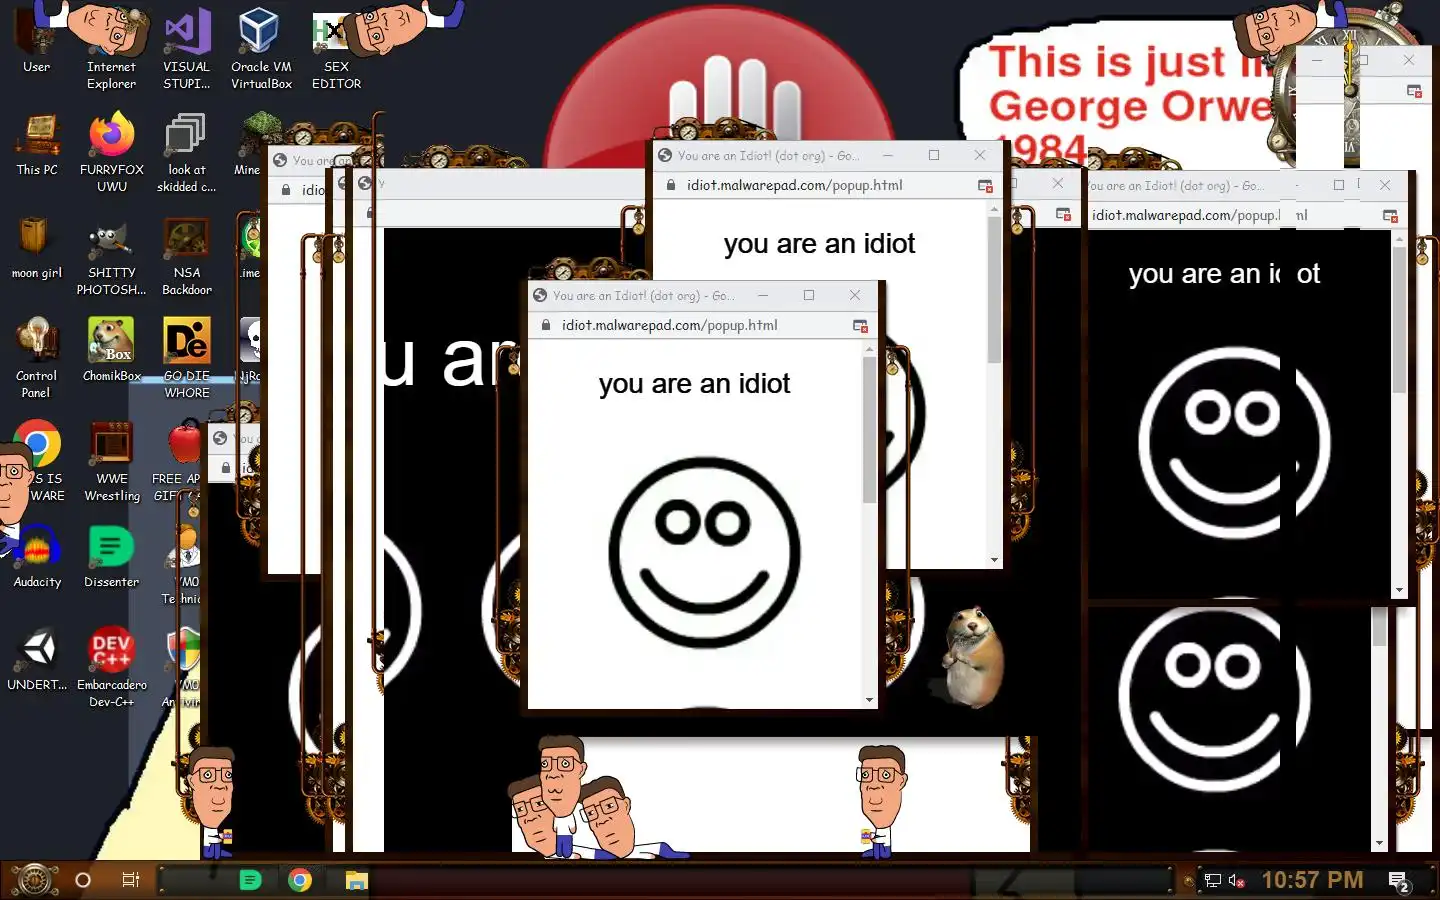Click popup-blocked icon in front popup window
The height and width of the screenshot is (900, 1440).
860,326
